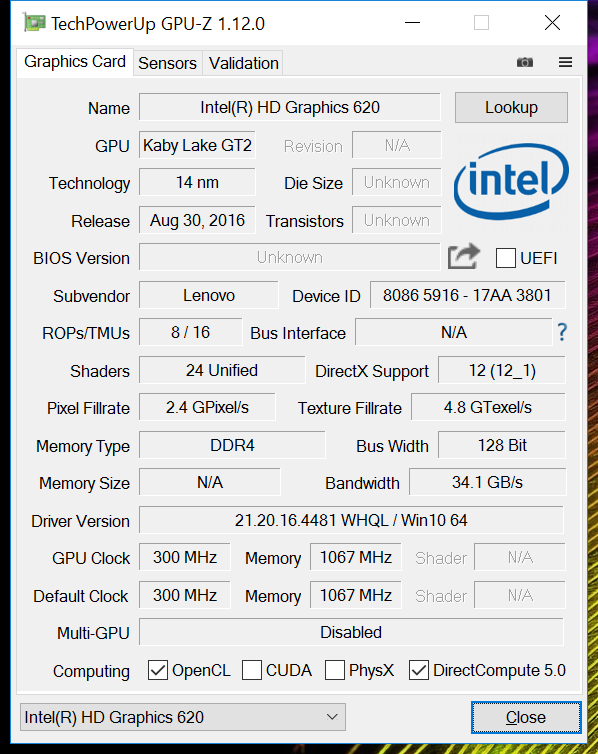Click the Memory Size N/A field
The image size is (598, 754).
point(210,482)
